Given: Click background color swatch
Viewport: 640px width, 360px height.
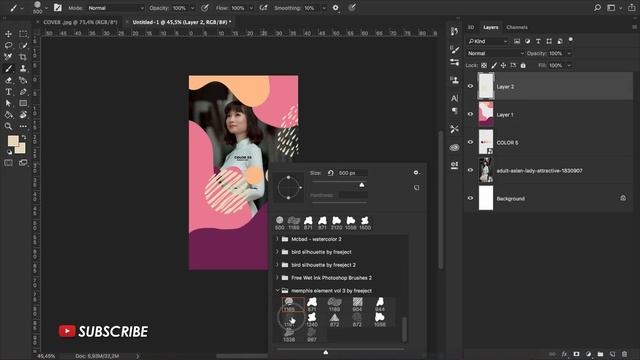Looking at the screenshot, I should tap(21, 149).
